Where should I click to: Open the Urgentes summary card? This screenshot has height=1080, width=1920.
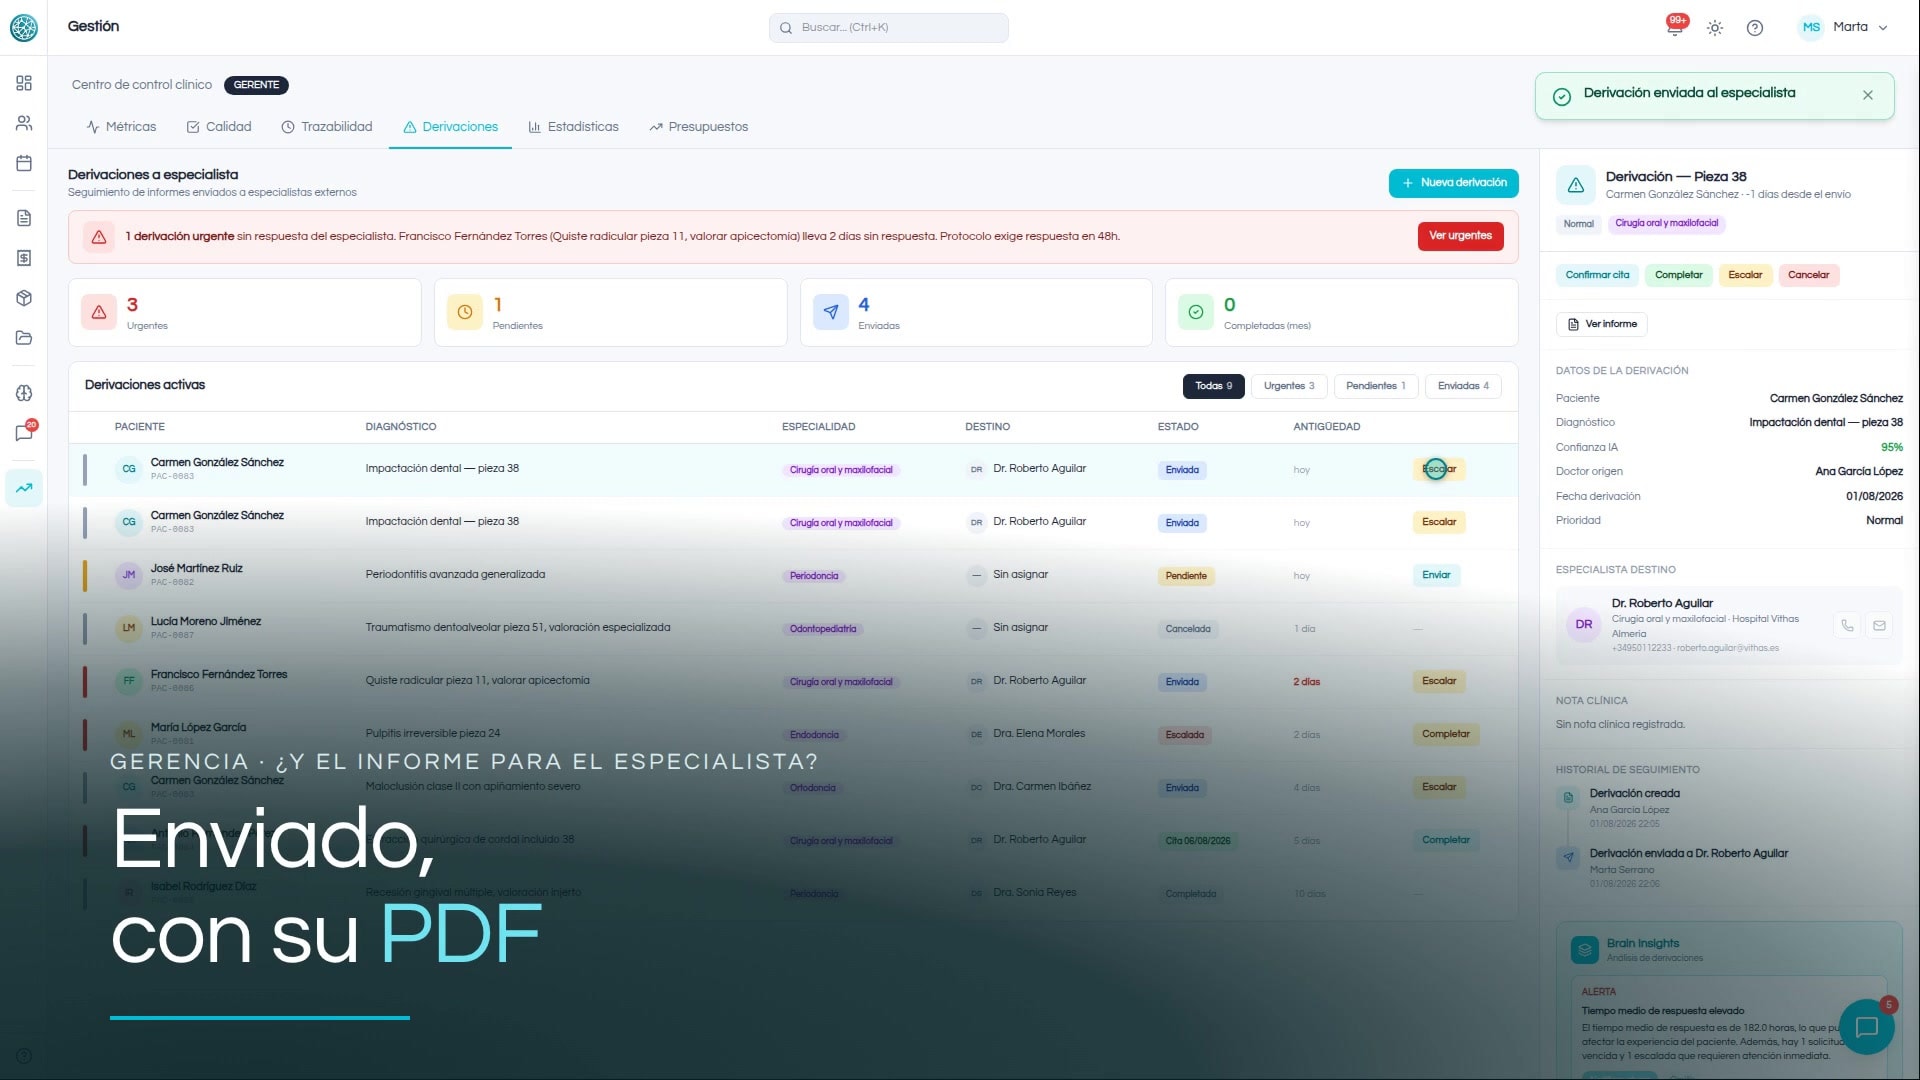245,313
